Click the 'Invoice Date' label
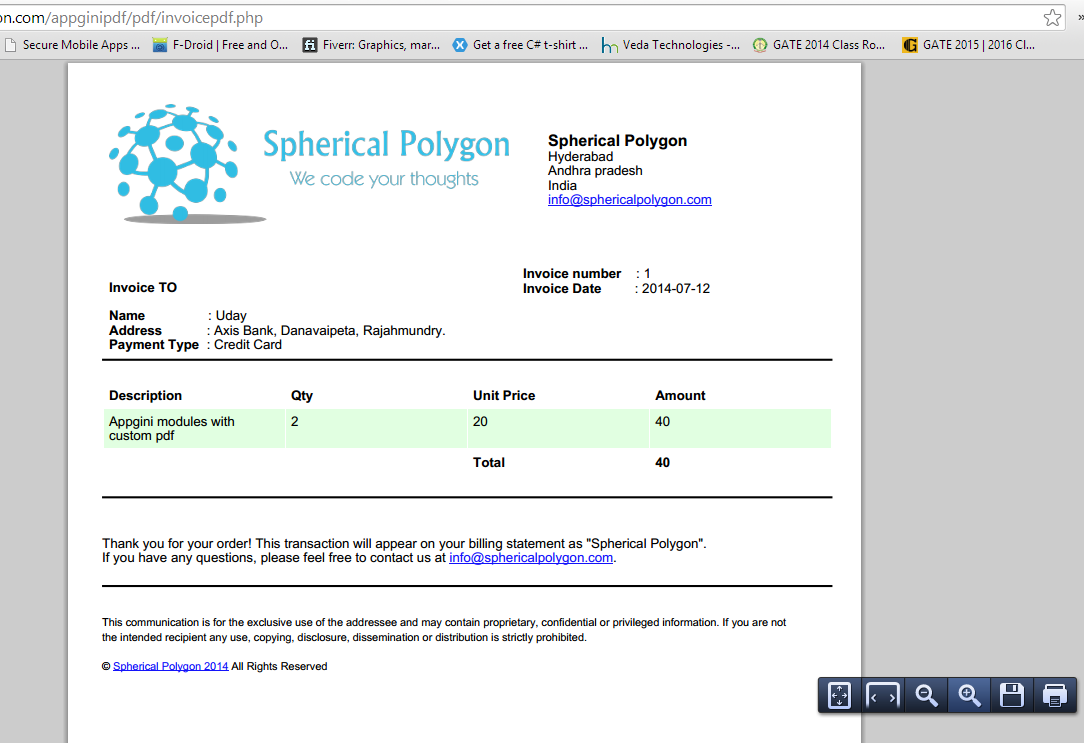 (x=562, y=289)
